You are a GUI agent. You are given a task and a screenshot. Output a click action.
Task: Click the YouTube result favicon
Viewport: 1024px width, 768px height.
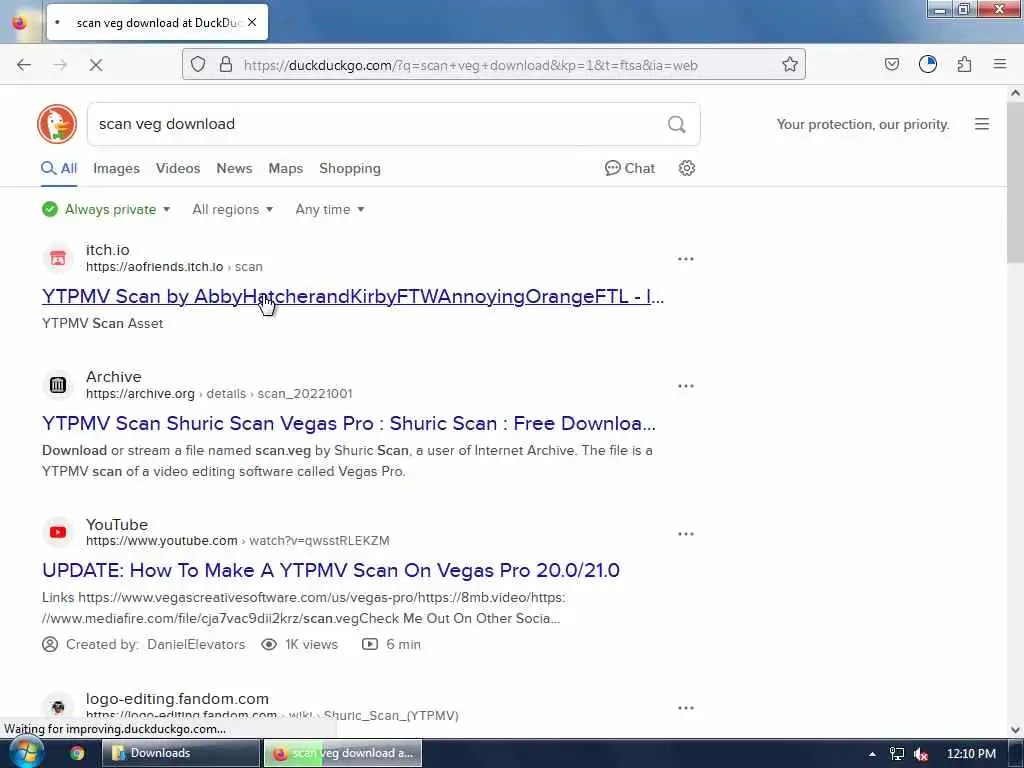[x=58, y=532]
